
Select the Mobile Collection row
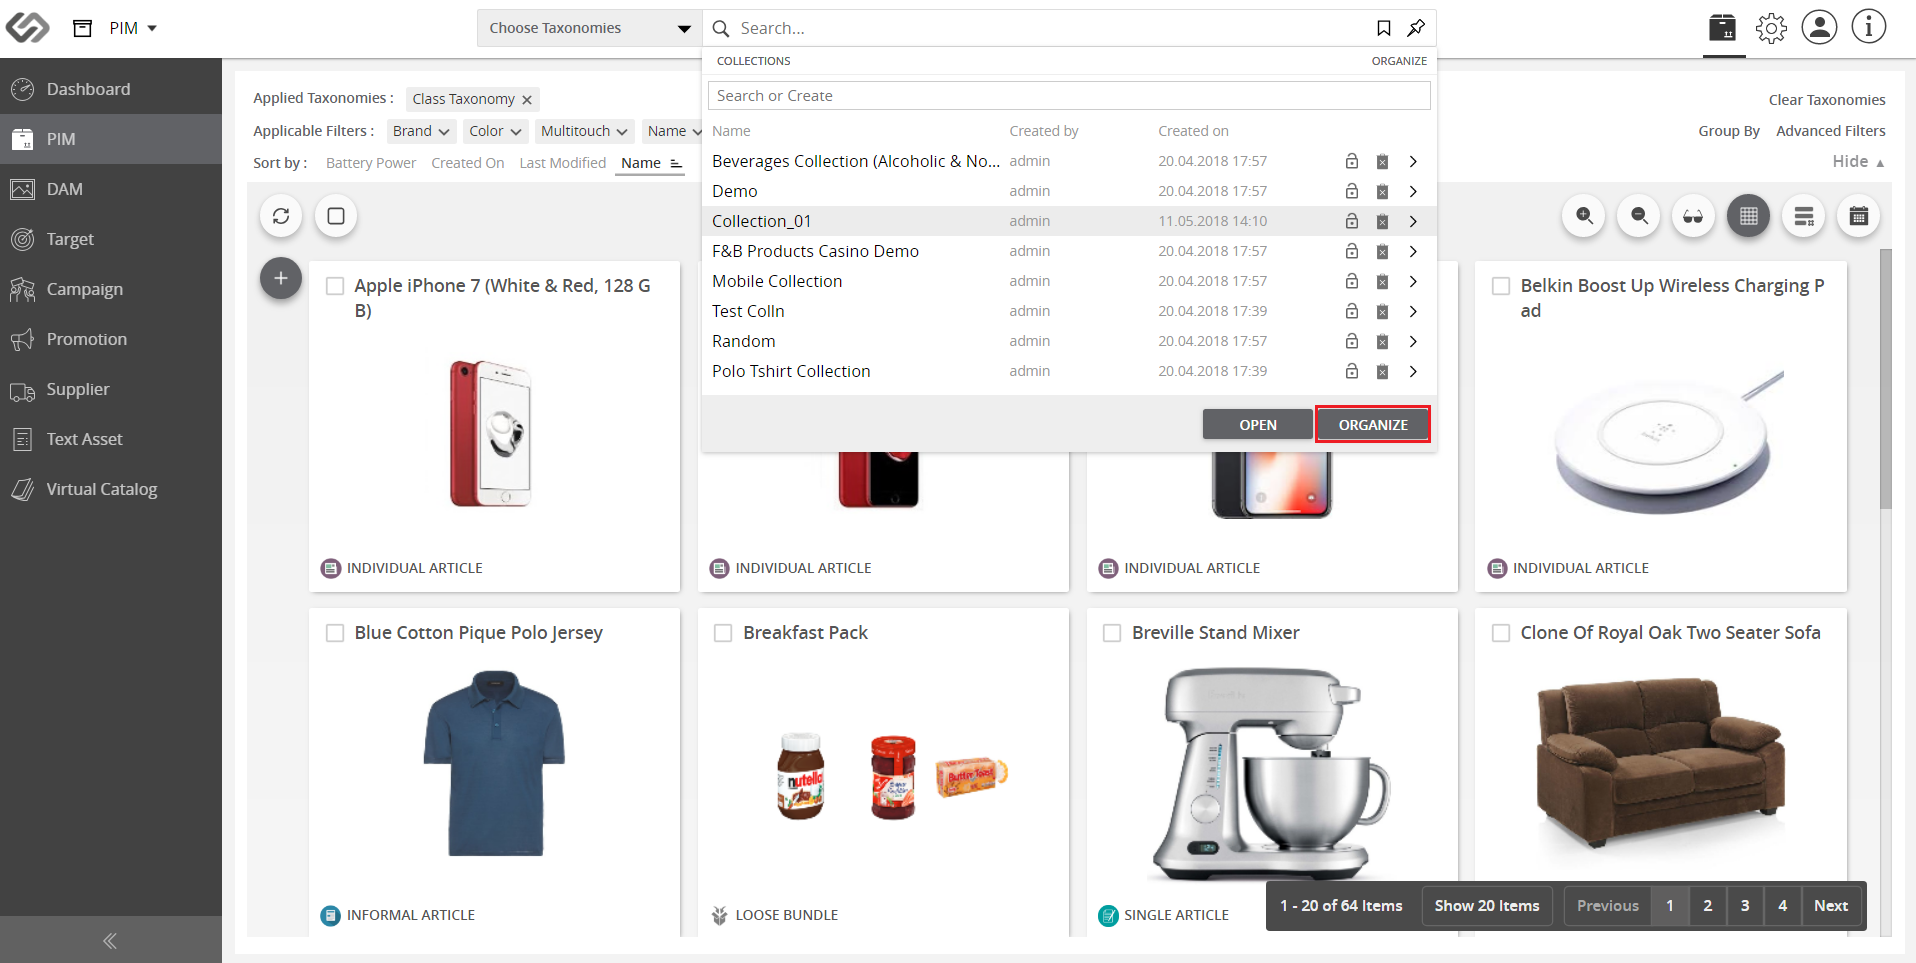point(1069,281)
